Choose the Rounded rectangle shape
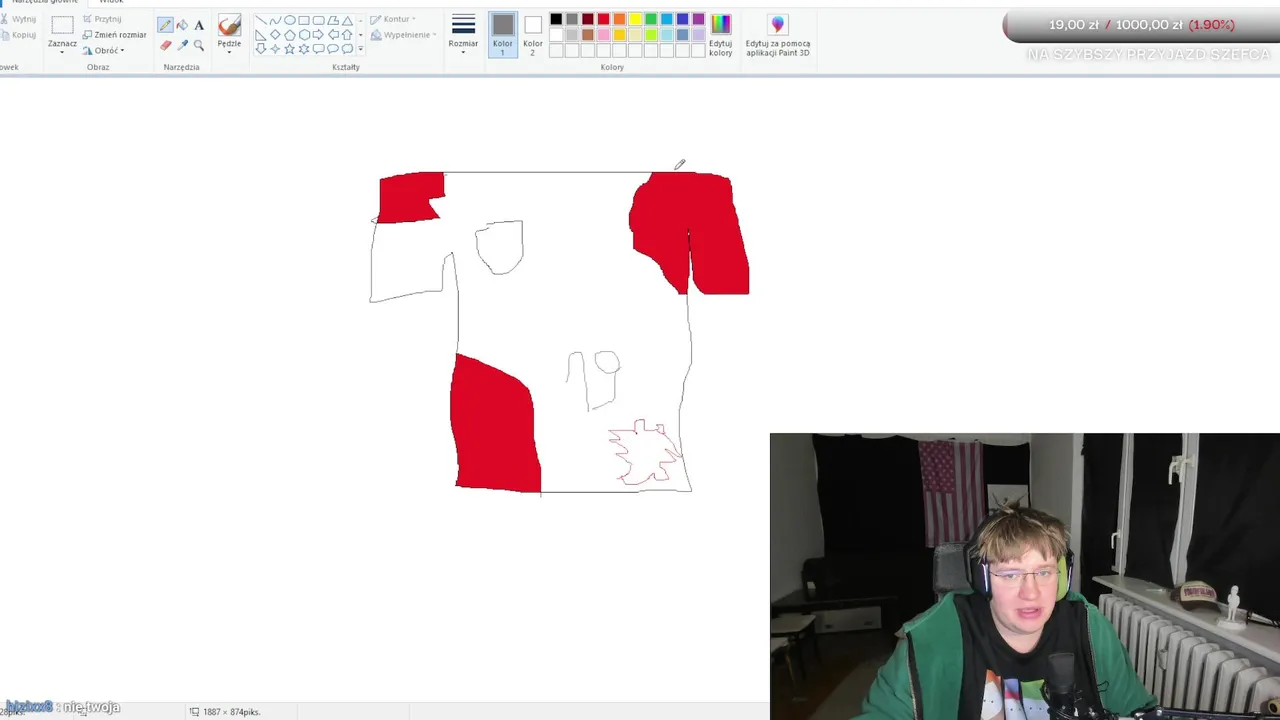Image resolution: width=1280 pixels, height=720 pixels. tap(318, 20)
